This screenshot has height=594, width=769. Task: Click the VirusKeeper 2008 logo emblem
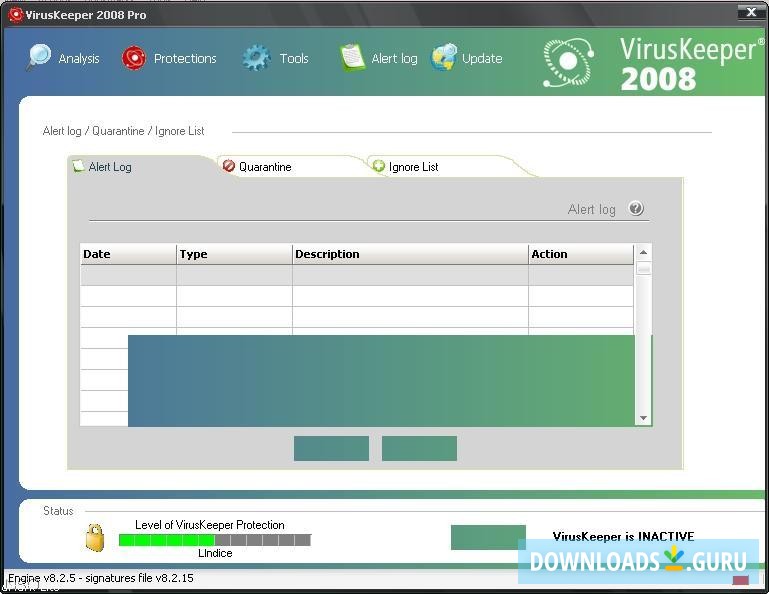point(568,63)
